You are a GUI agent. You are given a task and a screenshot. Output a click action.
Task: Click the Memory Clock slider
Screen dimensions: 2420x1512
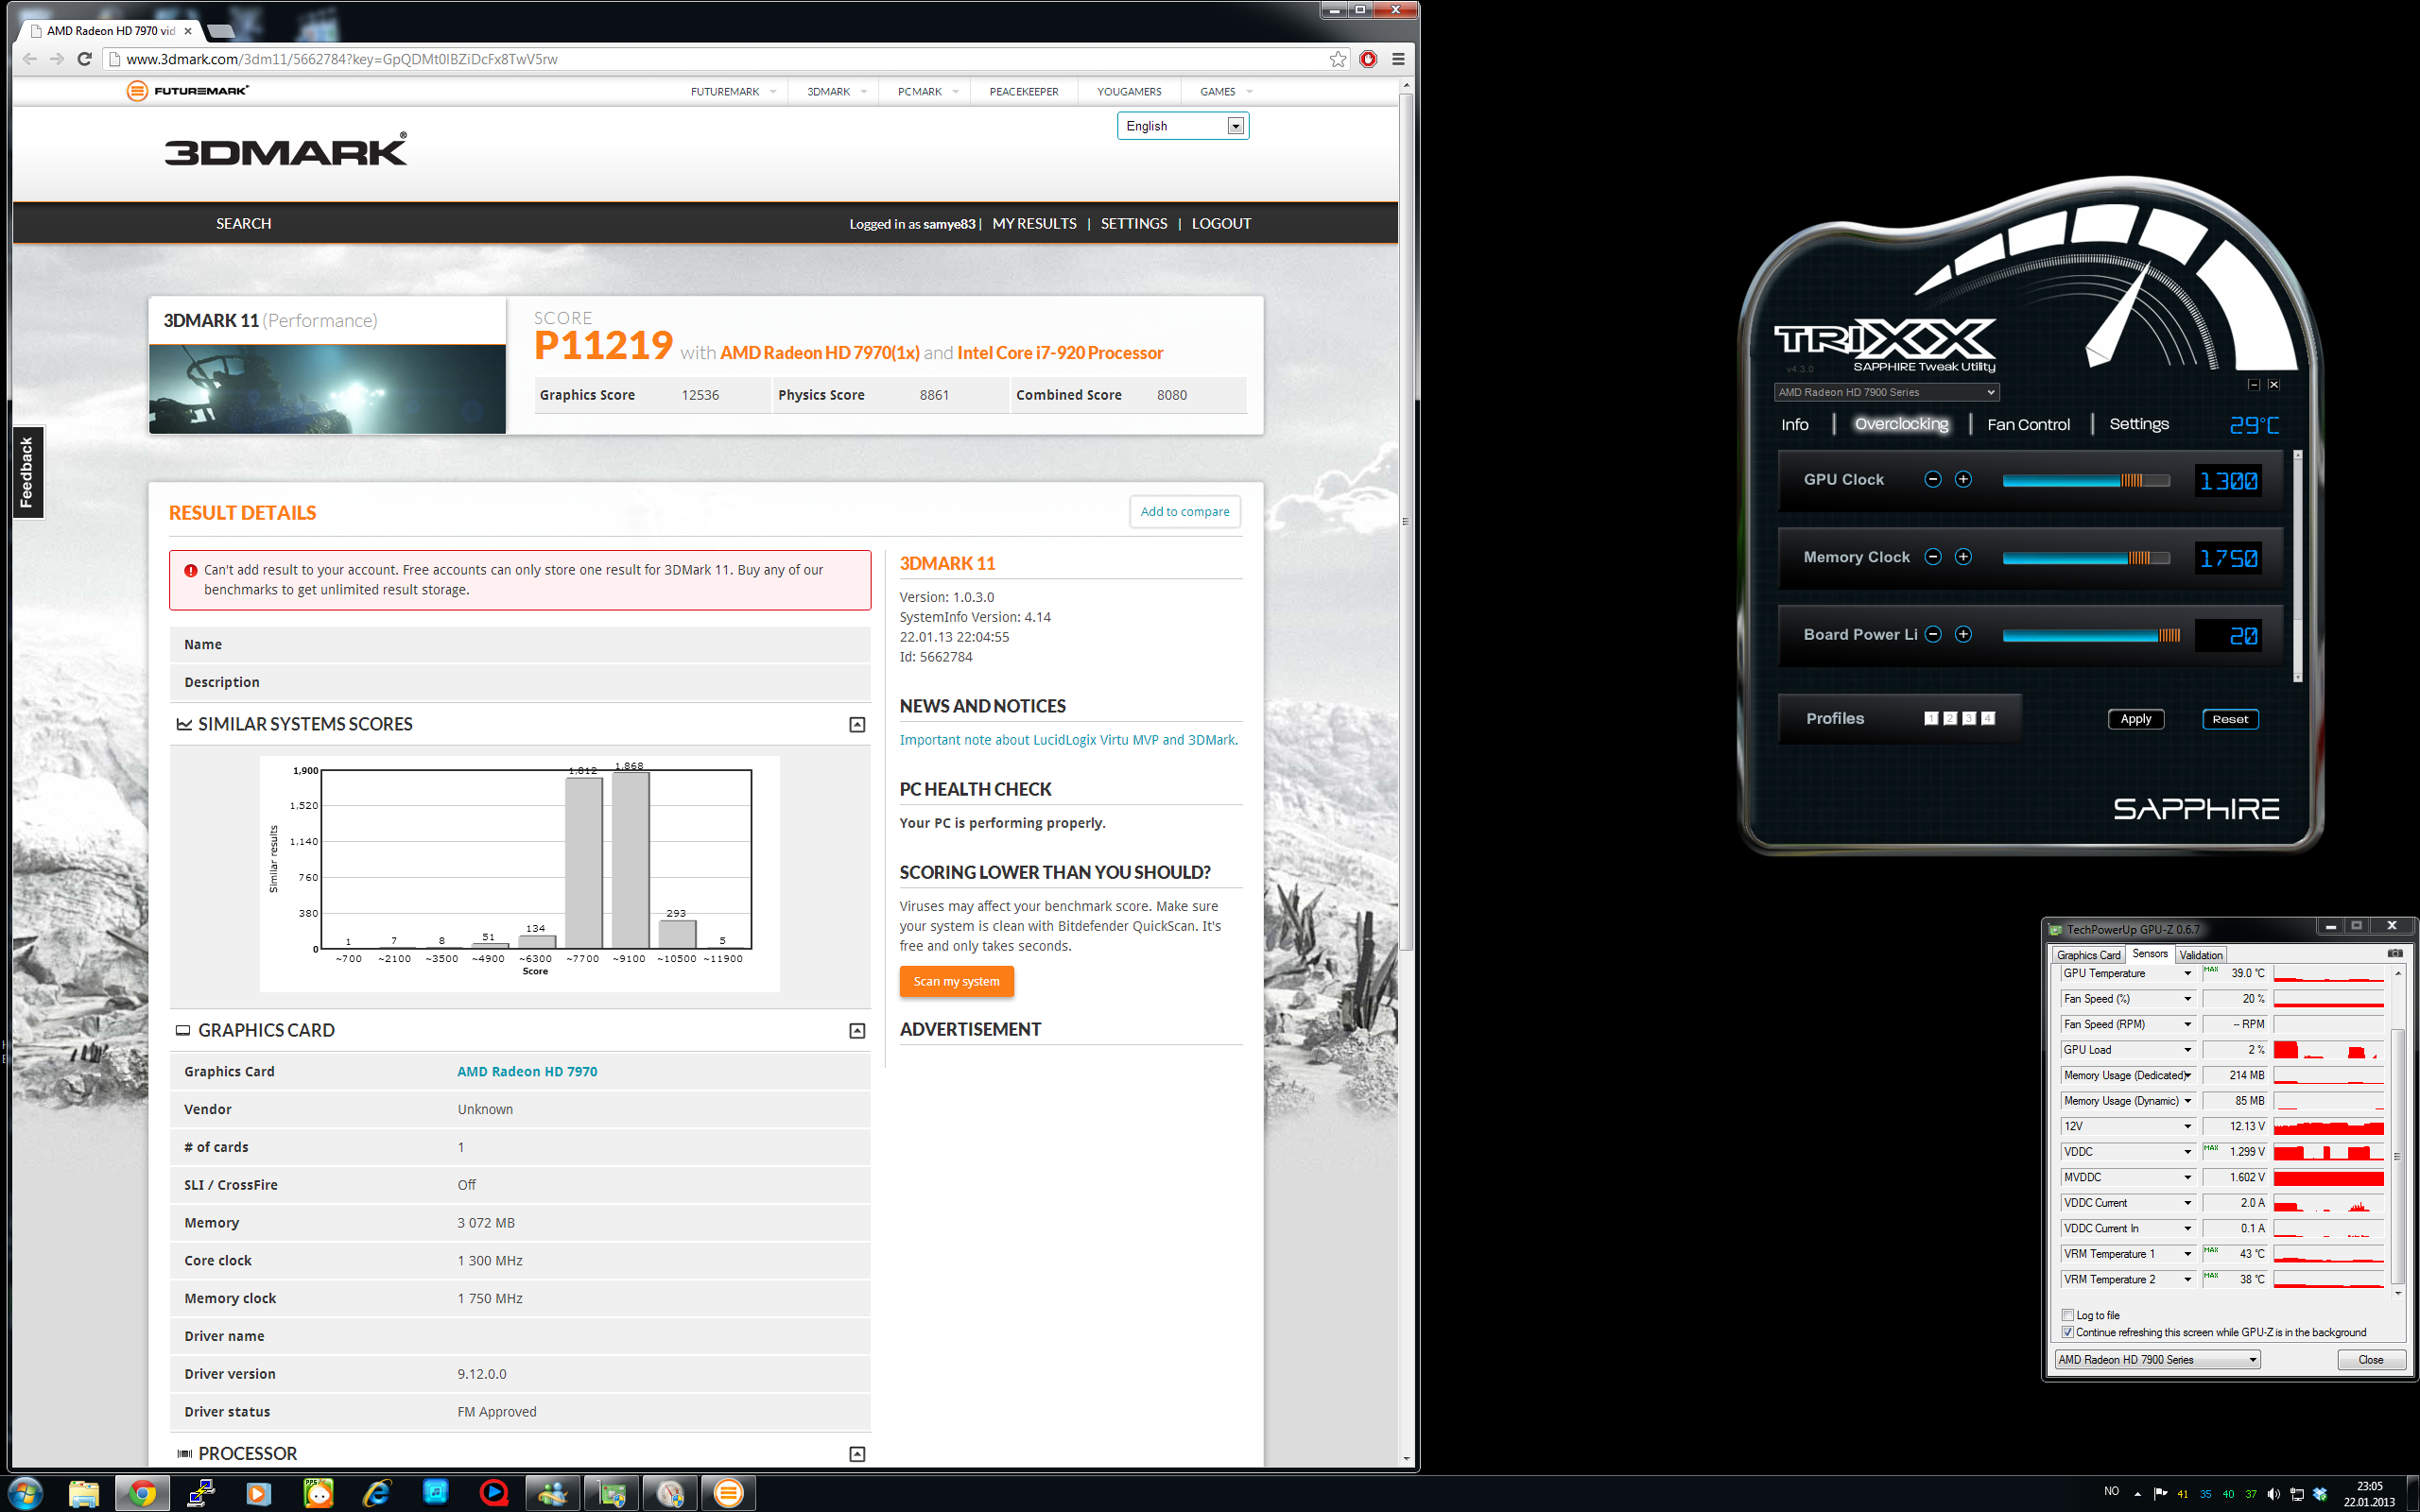[2086, 558]
